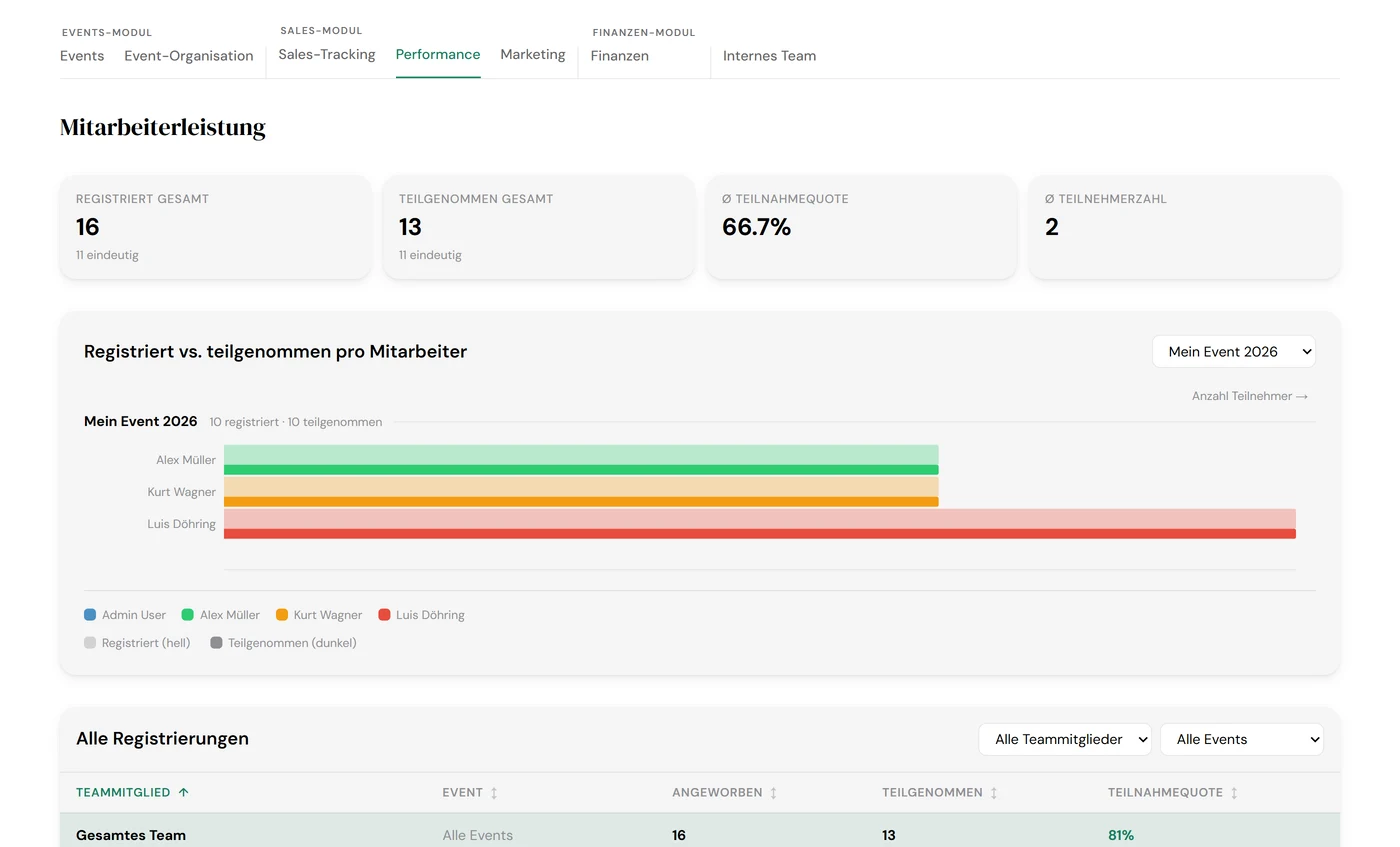
Task: Click the Event column sort icon
Action: coord(494,793)
